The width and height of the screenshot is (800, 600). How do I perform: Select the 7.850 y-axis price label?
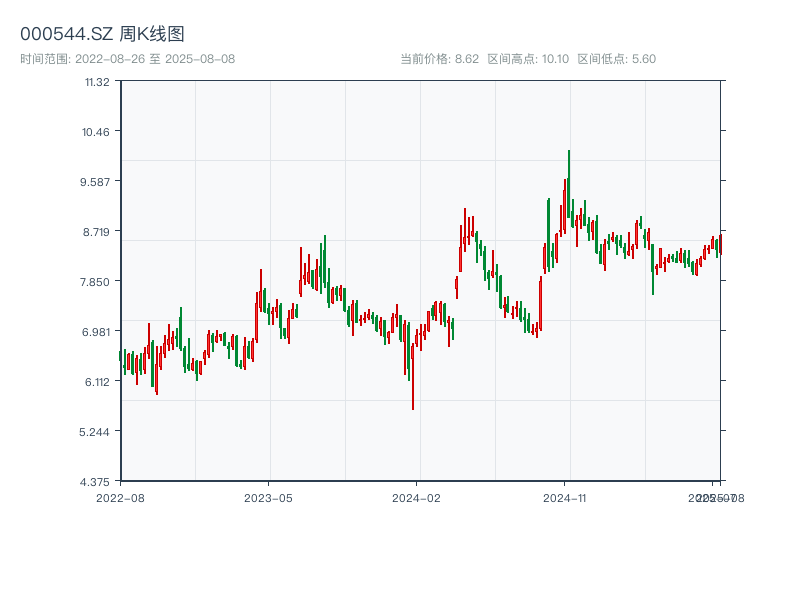pyautogui.click(x=97, y=282)
